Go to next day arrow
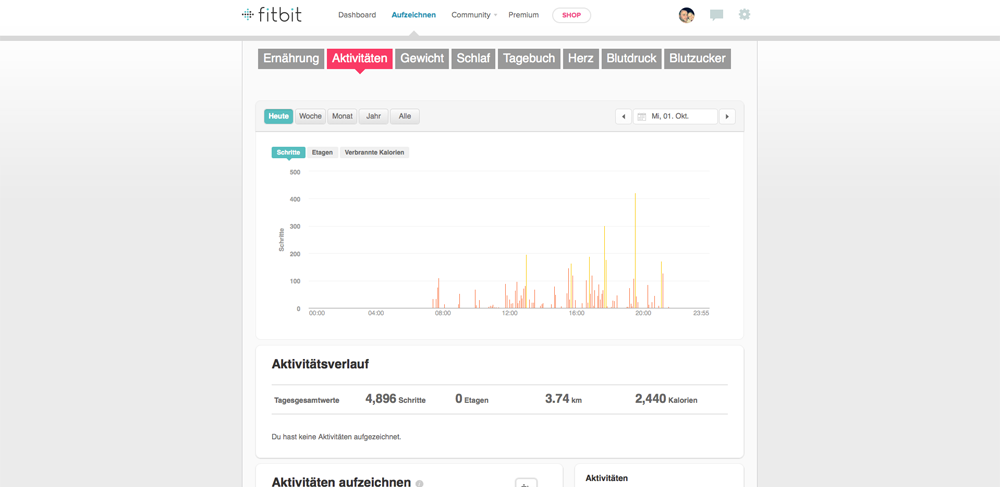Viewport: 1000px width, 487px height. coord(727,117)
